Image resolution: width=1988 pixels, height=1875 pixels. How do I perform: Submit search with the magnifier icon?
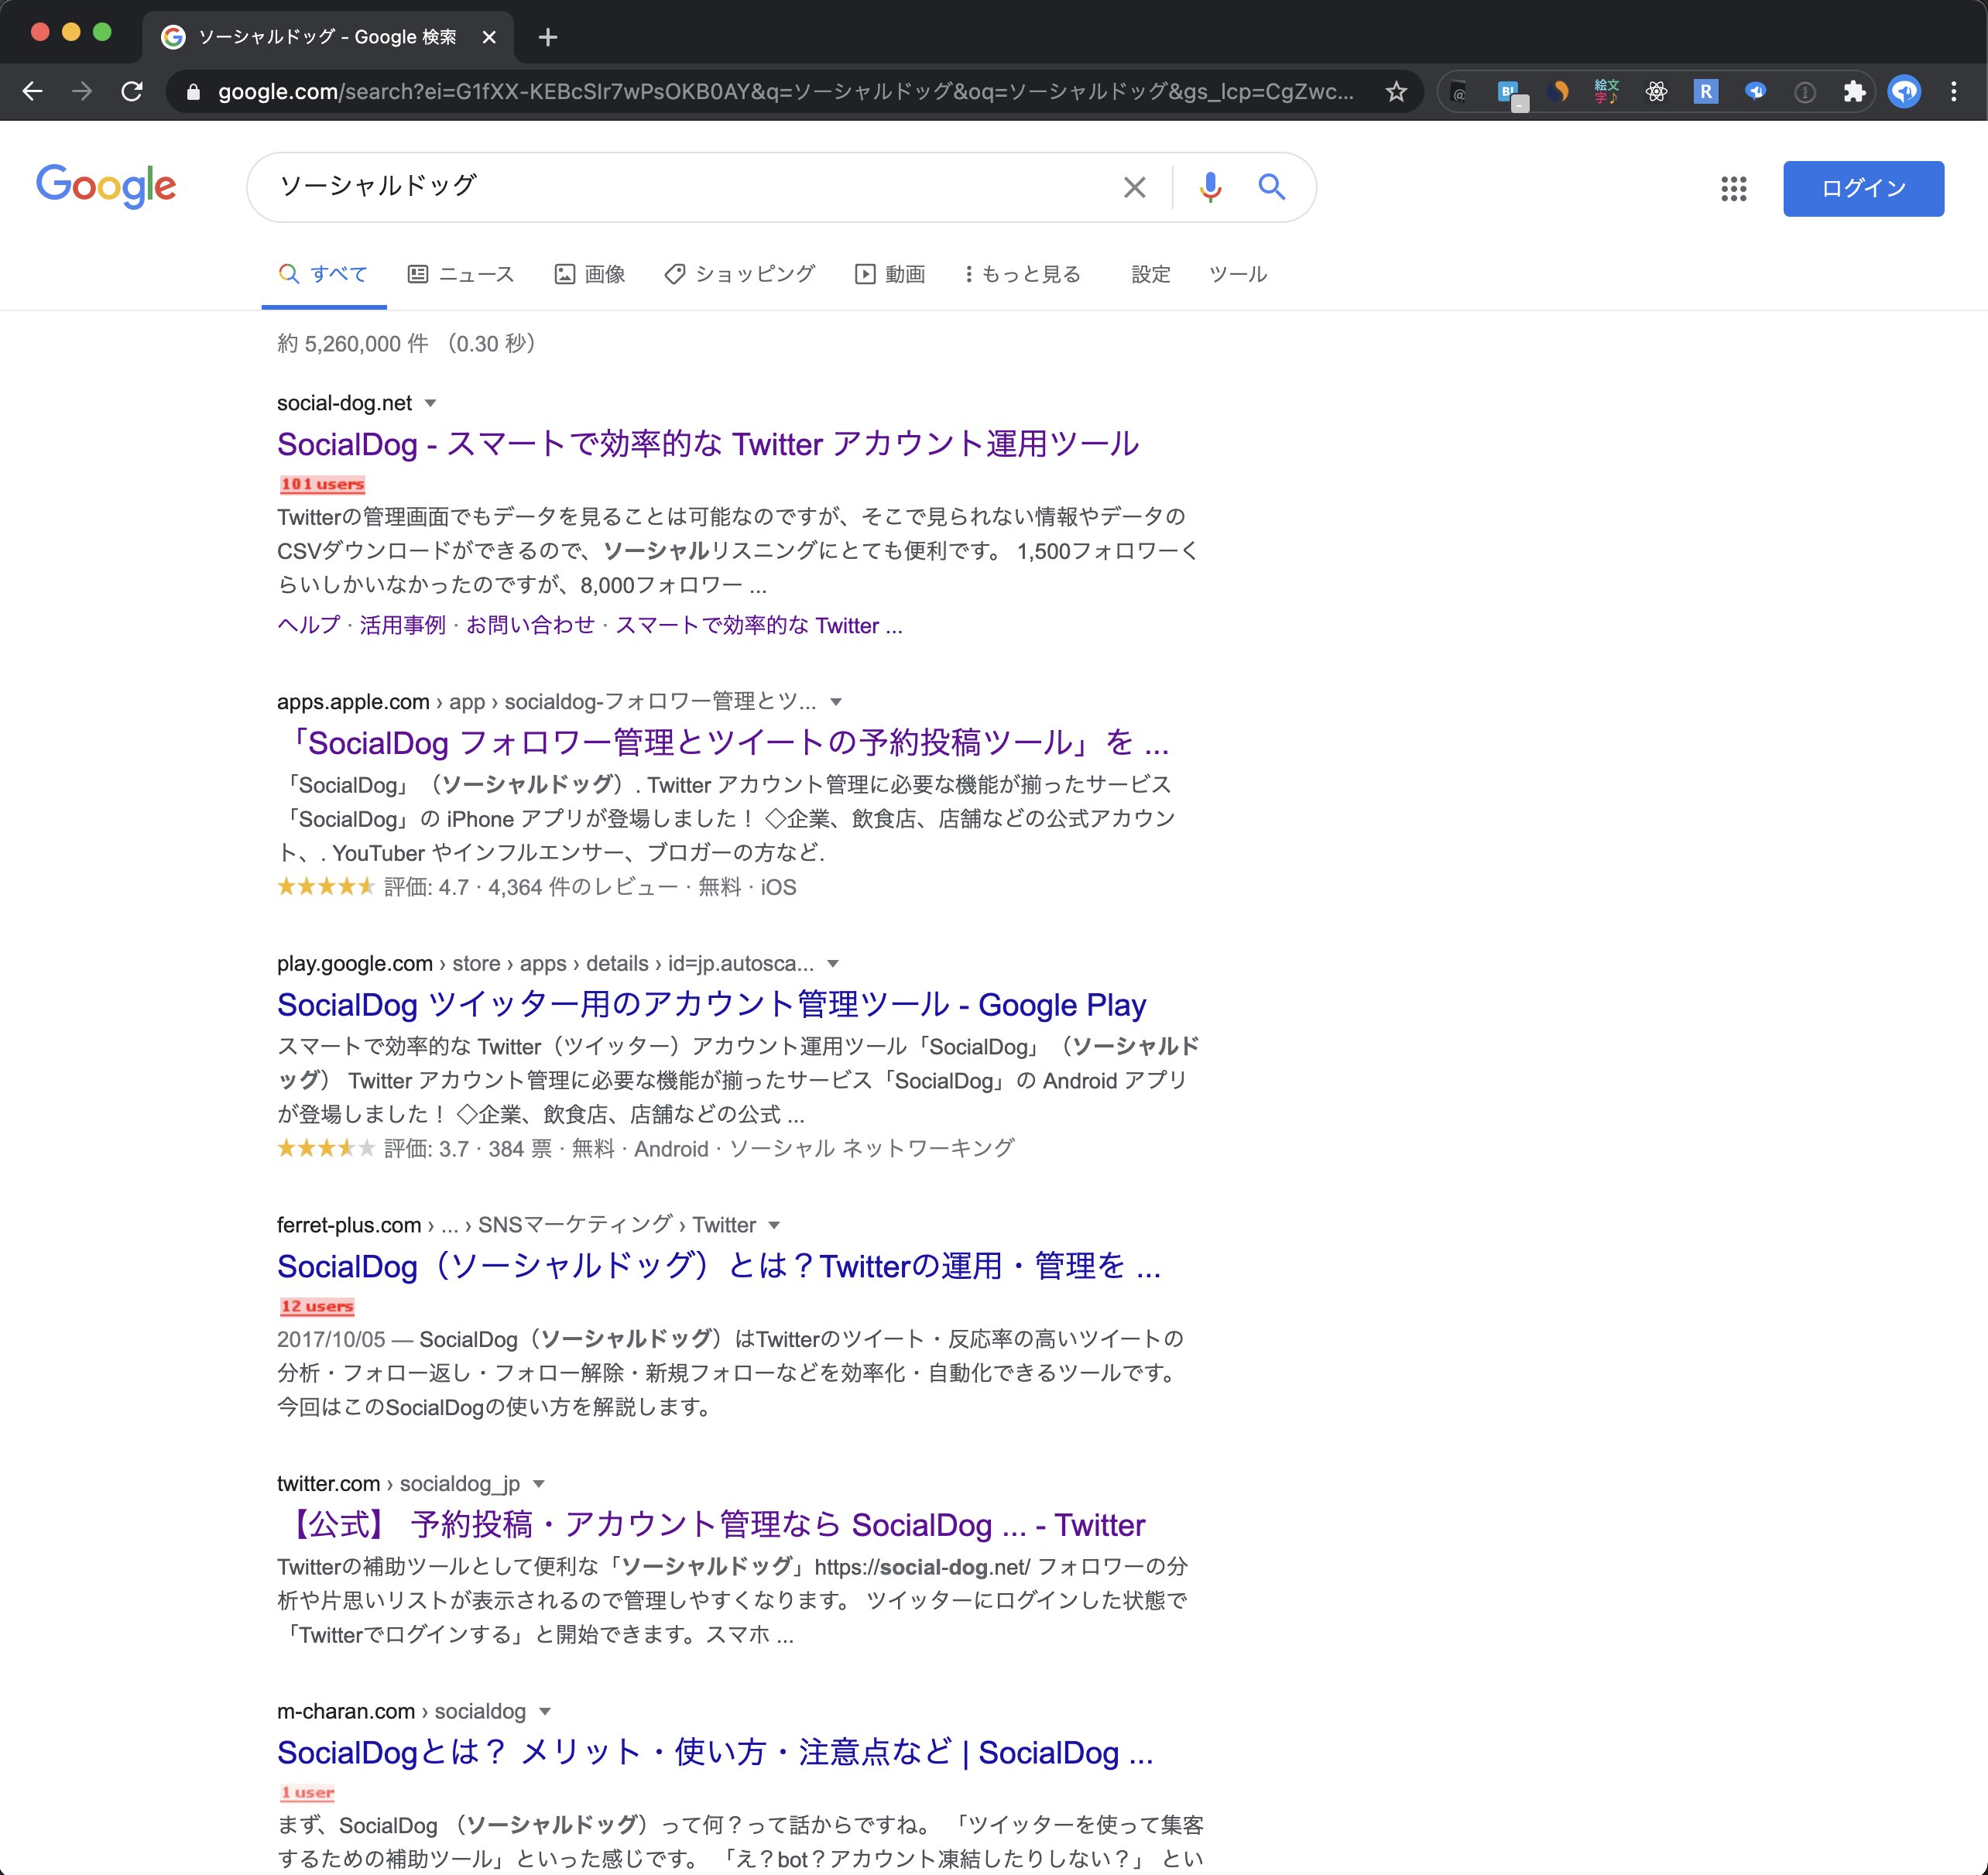pyautogui.click(x=1271, y=186)
